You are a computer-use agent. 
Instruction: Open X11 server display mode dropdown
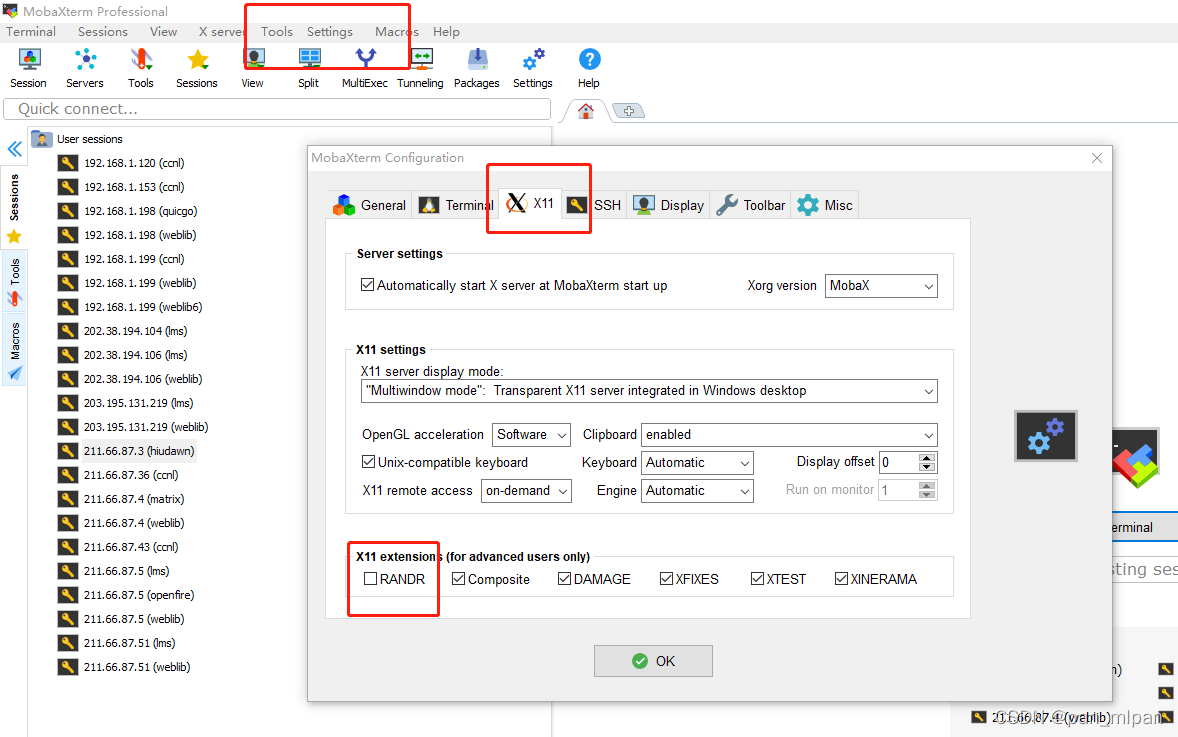coord(649,391)
